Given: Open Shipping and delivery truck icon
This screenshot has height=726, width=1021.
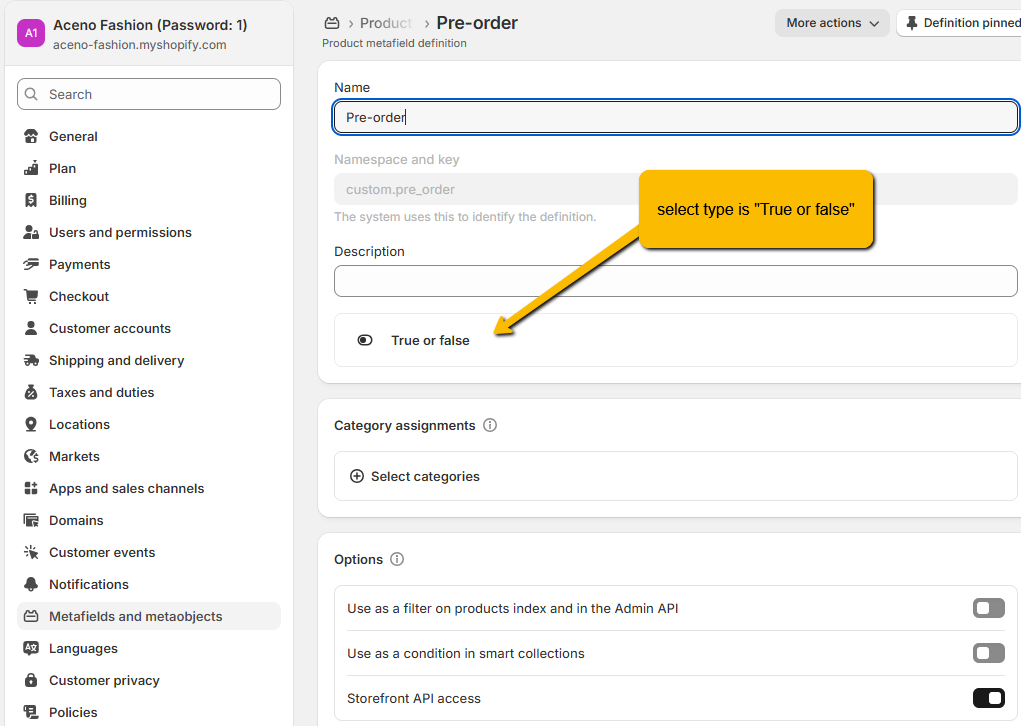Looking at the screenshot, I should point(31,360).
